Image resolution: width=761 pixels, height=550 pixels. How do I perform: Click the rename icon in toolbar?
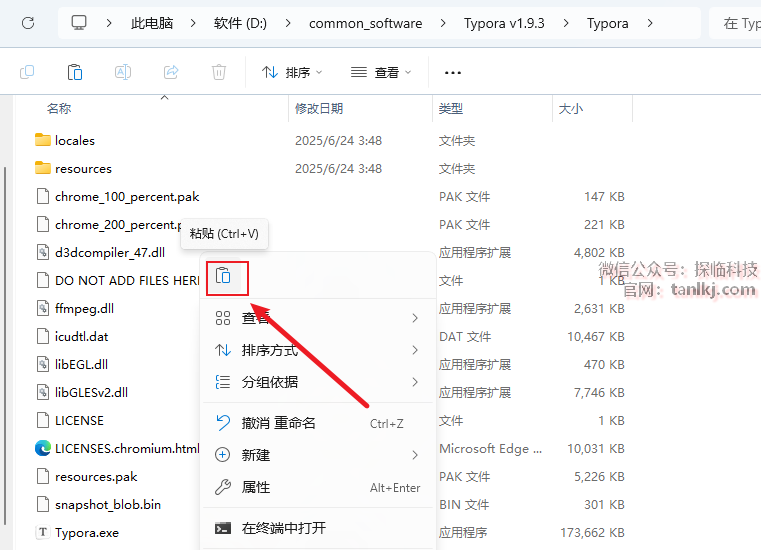(x=123, y=72)
